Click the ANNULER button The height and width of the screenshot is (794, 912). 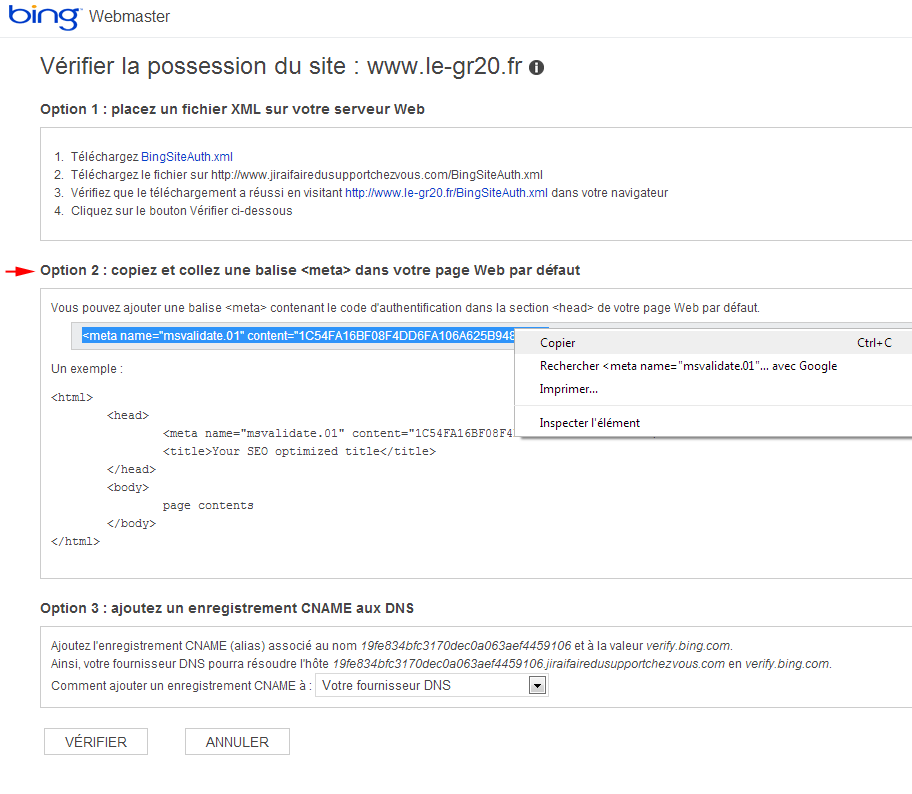237,742
